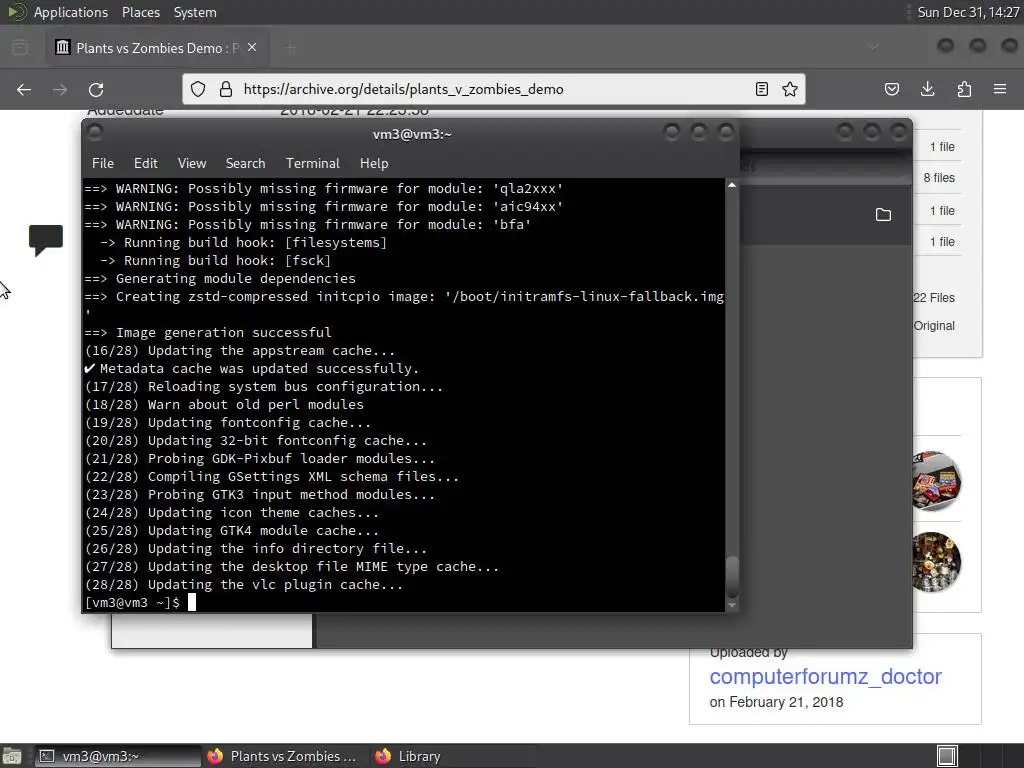The width and height of the screenshot is (1024, 768).
Task: Click the clock showing Sun Dec 31
Action: (968, 12)
